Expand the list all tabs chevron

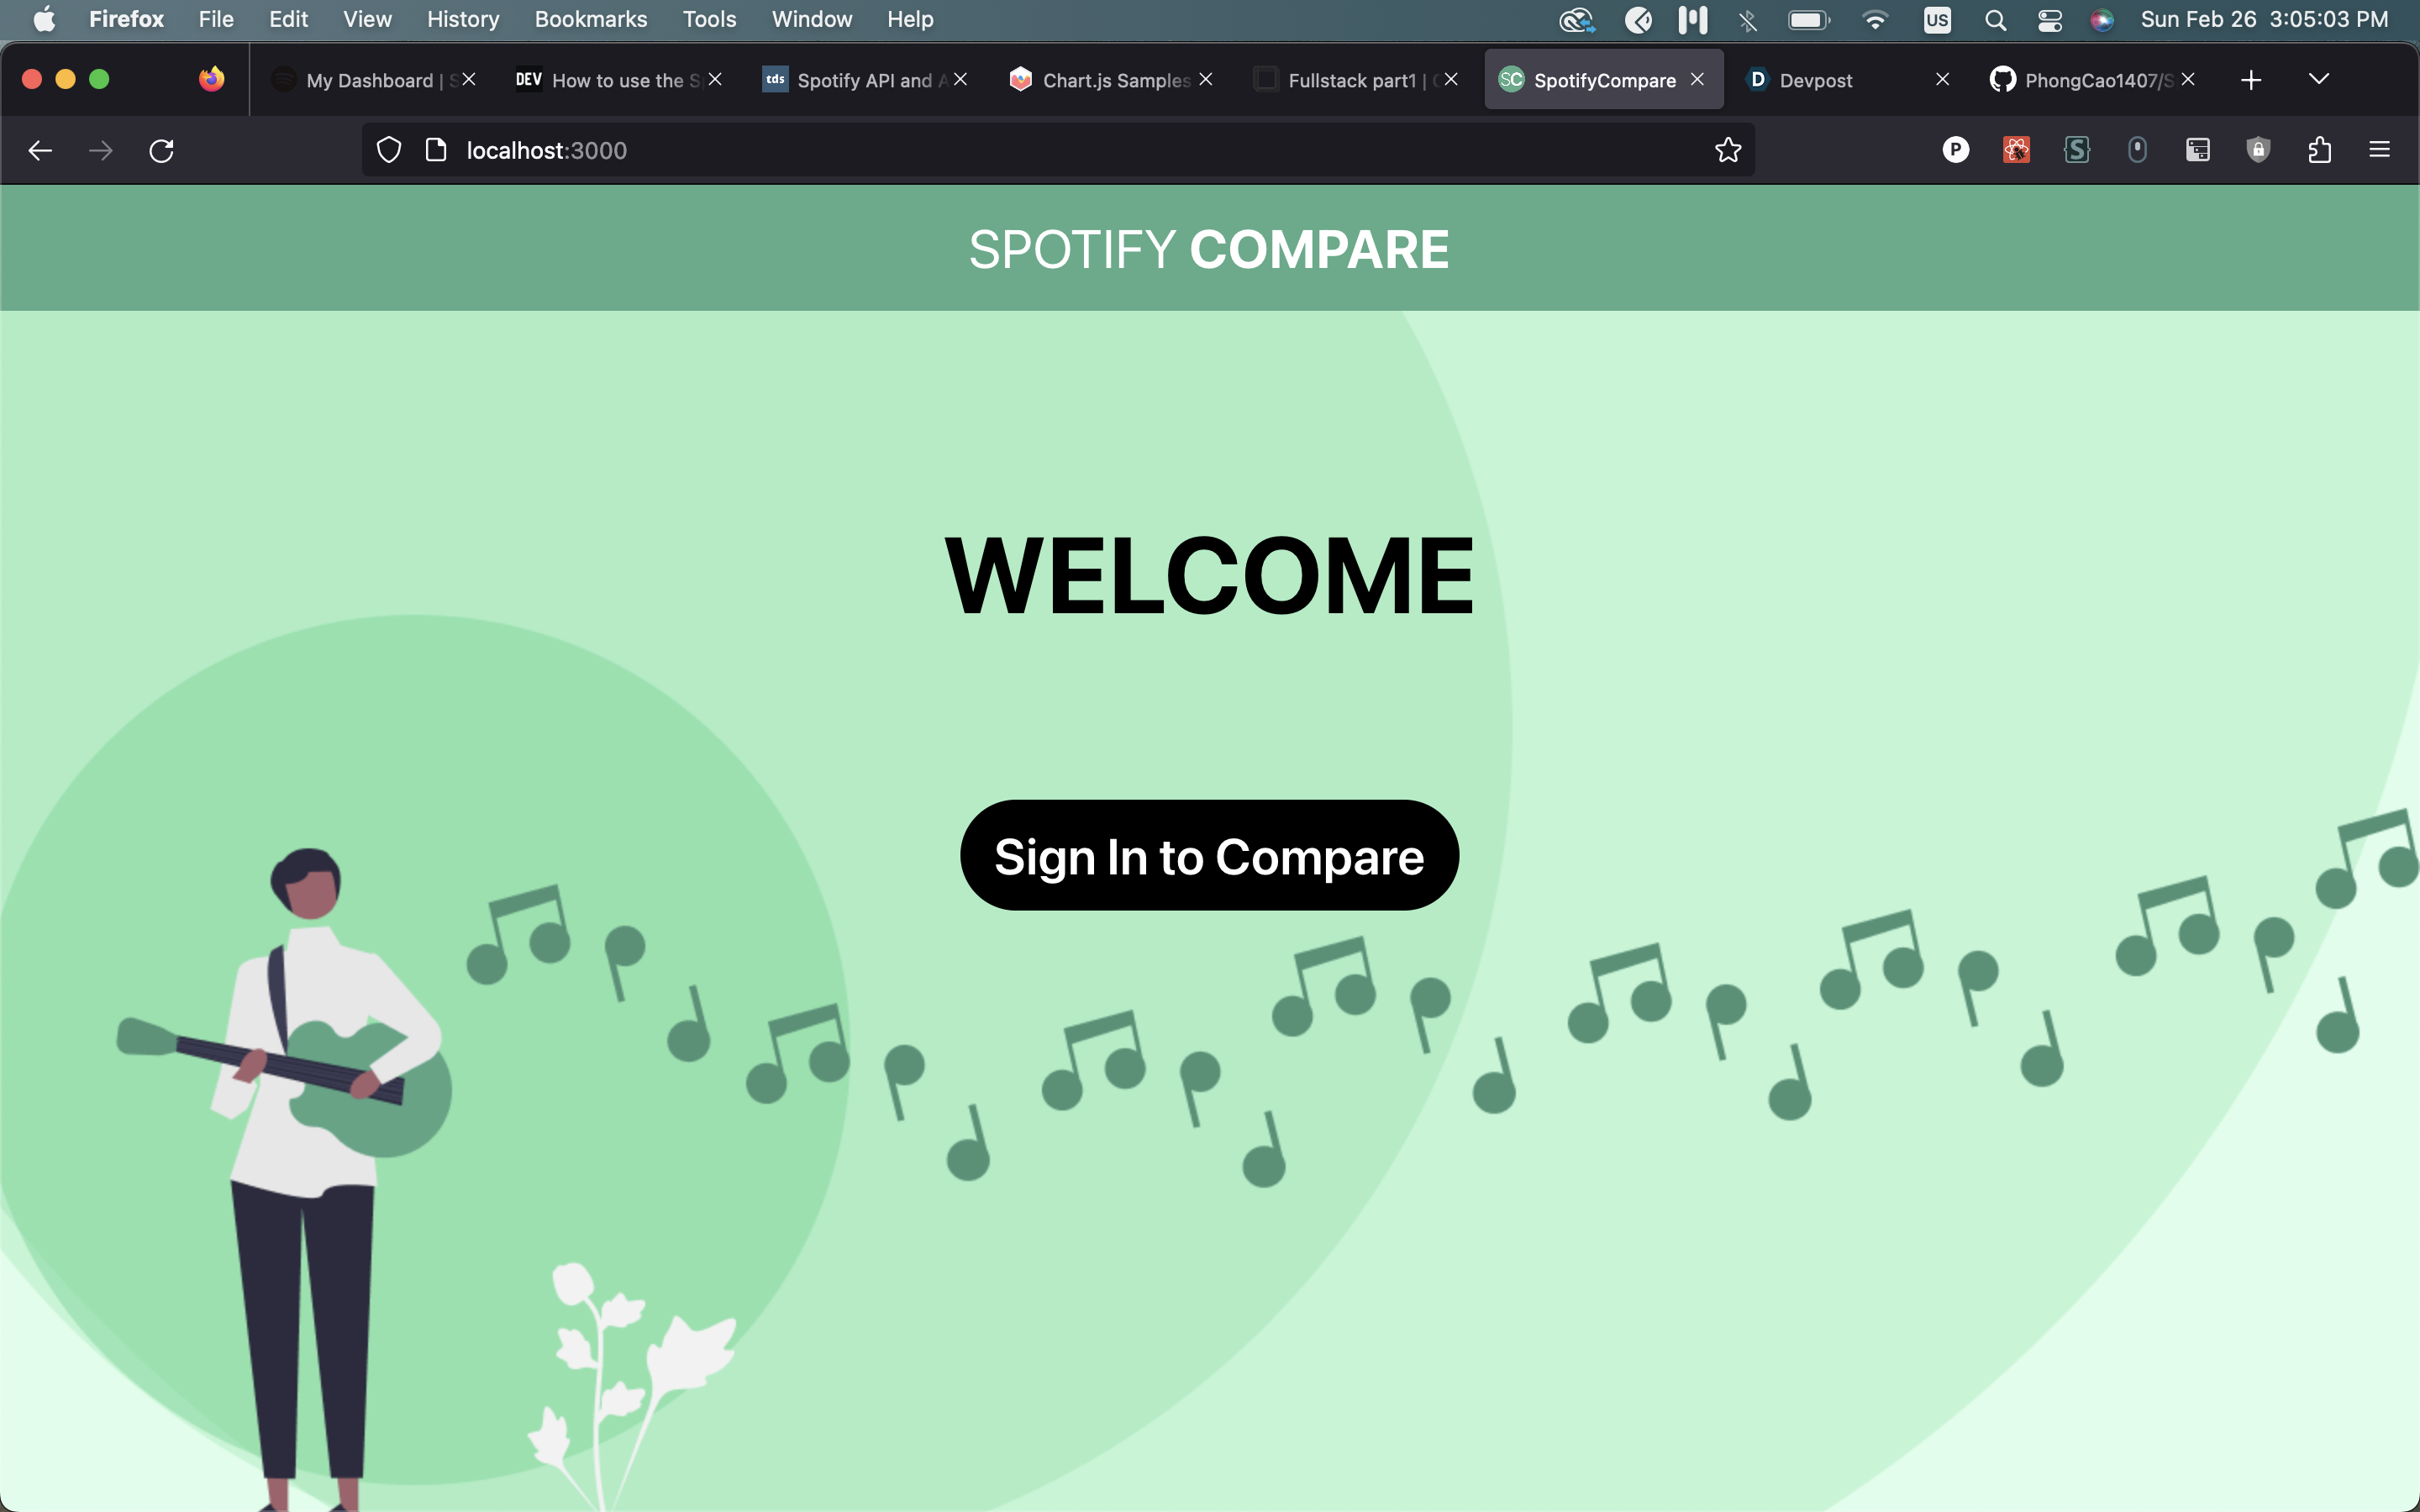coord(2318,80)
